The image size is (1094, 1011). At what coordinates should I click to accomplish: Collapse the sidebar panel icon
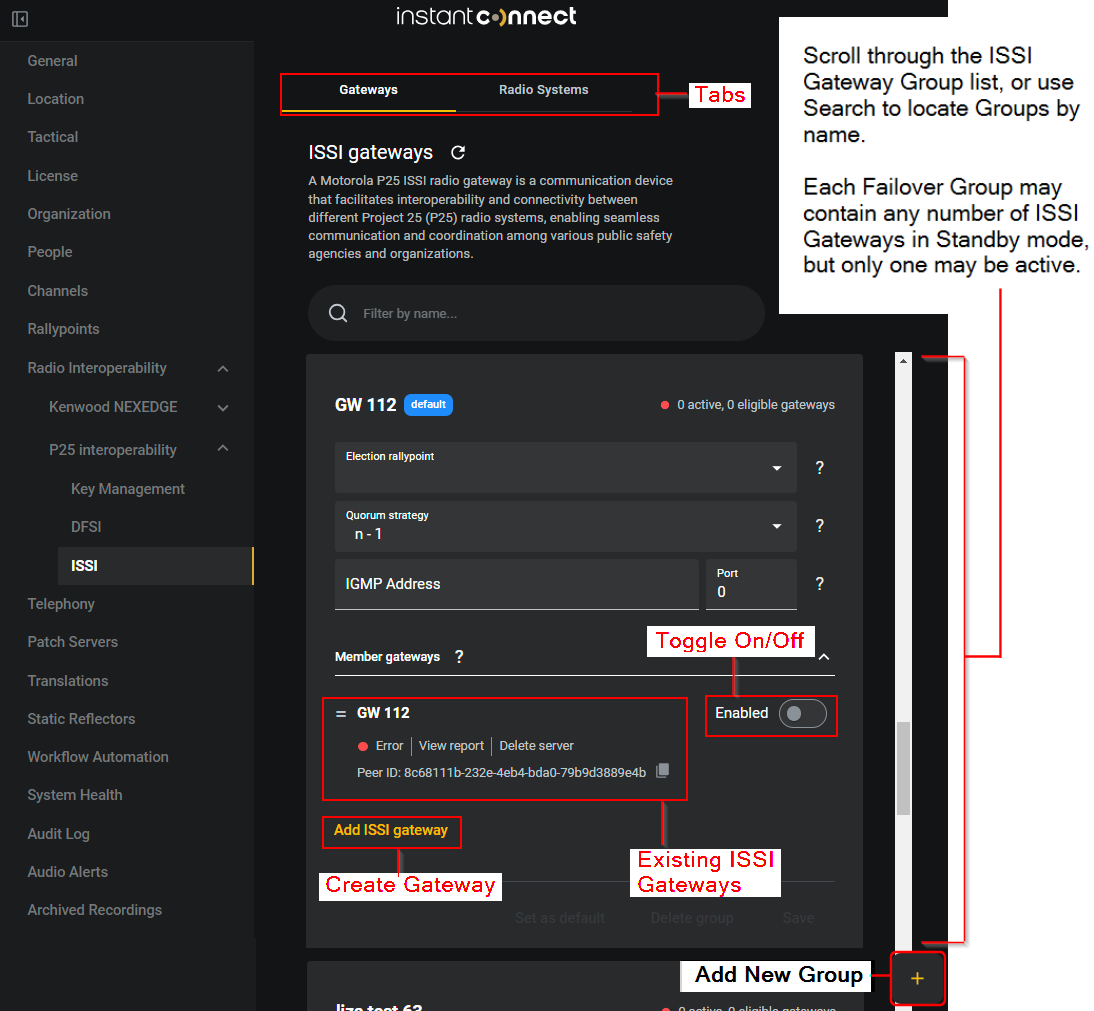[x=20, y=19]
